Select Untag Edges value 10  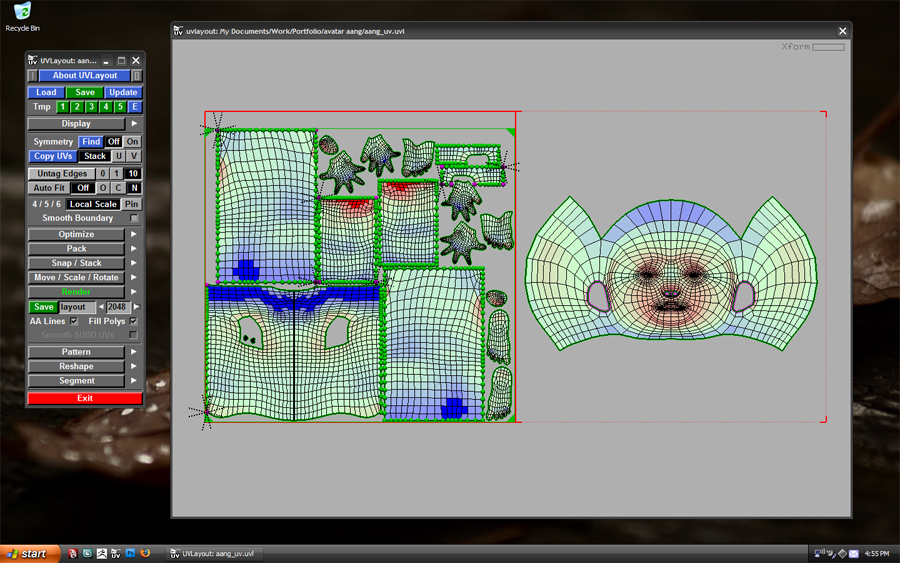(x=133, y=173)
